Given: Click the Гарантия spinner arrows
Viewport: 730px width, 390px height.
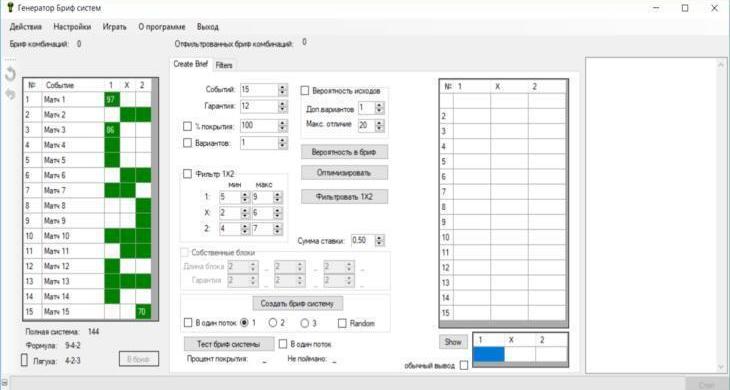Looking at the screenshot, I should [283, 107].
